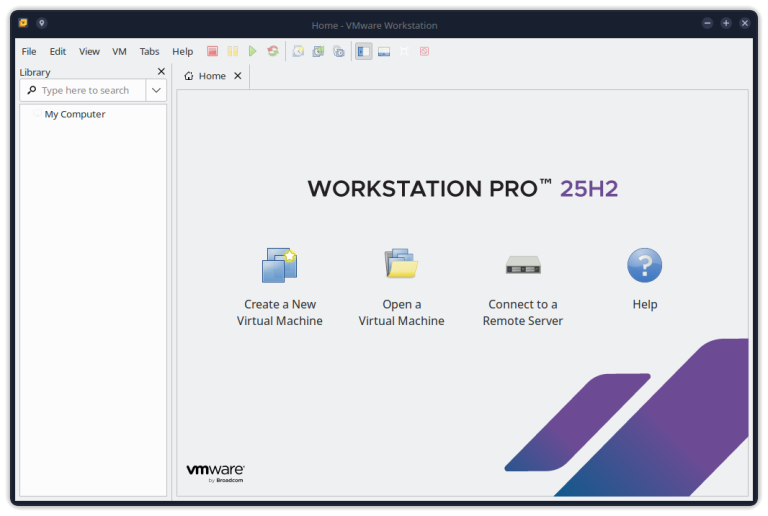Toggle the Show Library sidebar toolbar button
768x516 pixels.
point(363,51)
